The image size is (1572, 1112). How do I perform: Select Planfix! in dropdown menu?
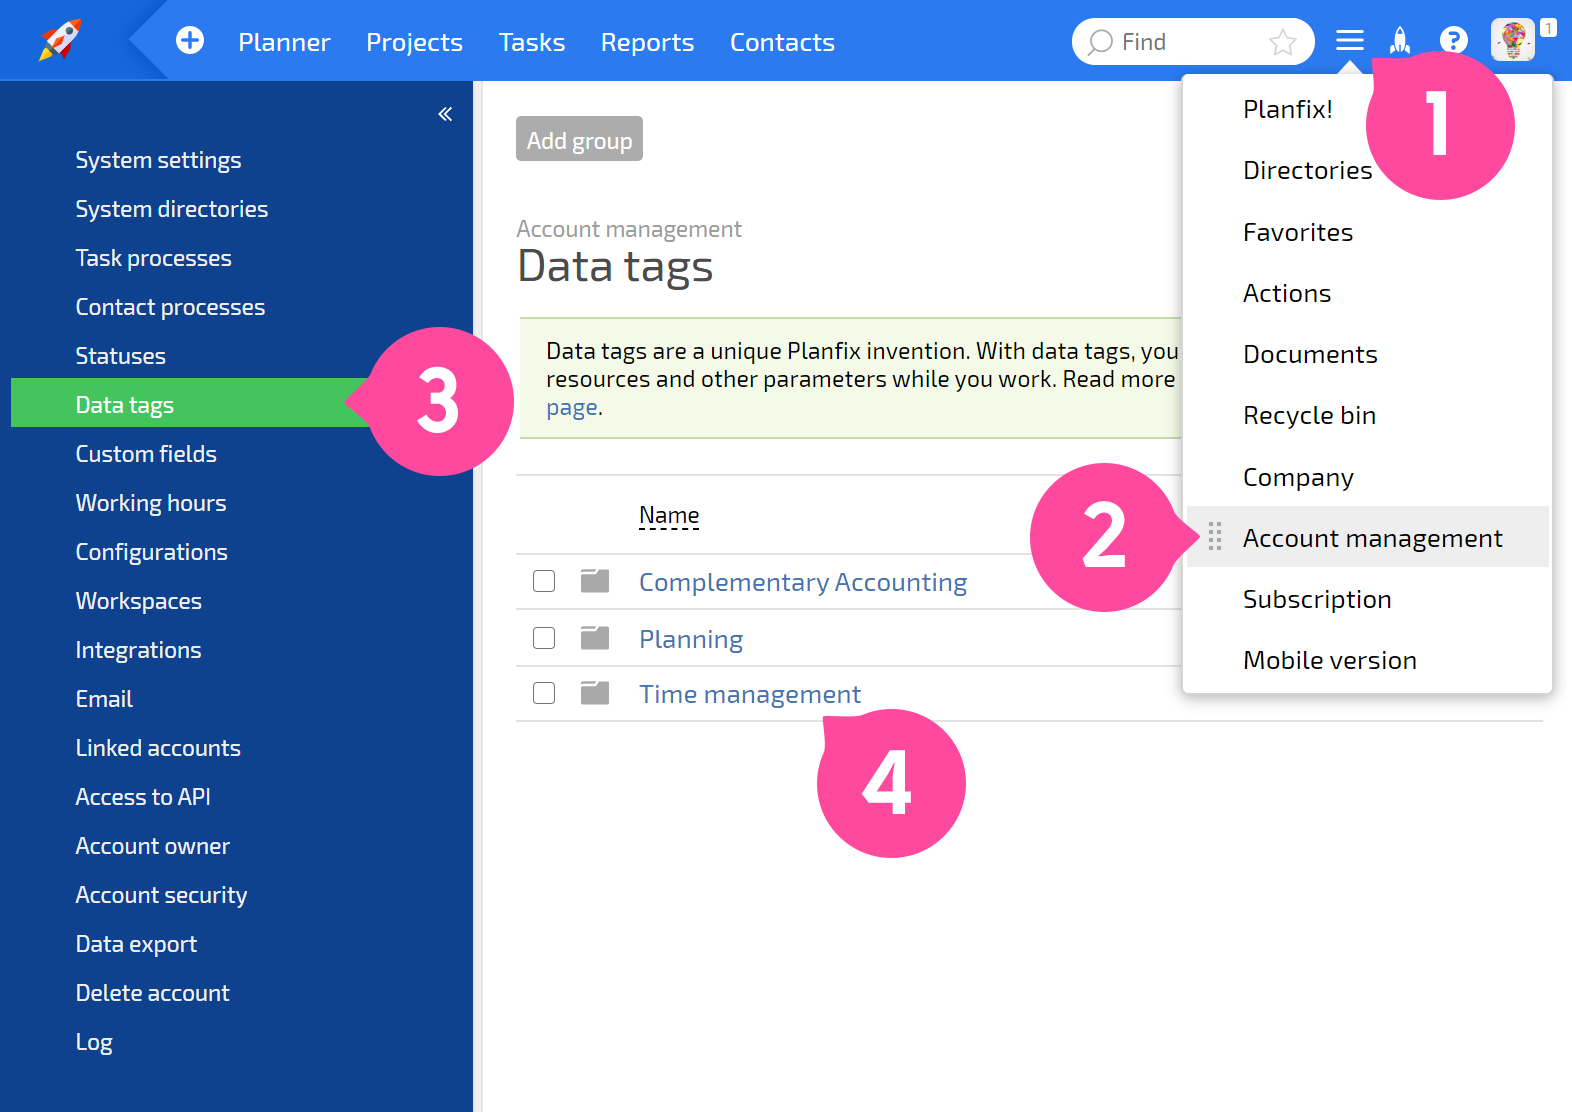[x=1288, y=109]
